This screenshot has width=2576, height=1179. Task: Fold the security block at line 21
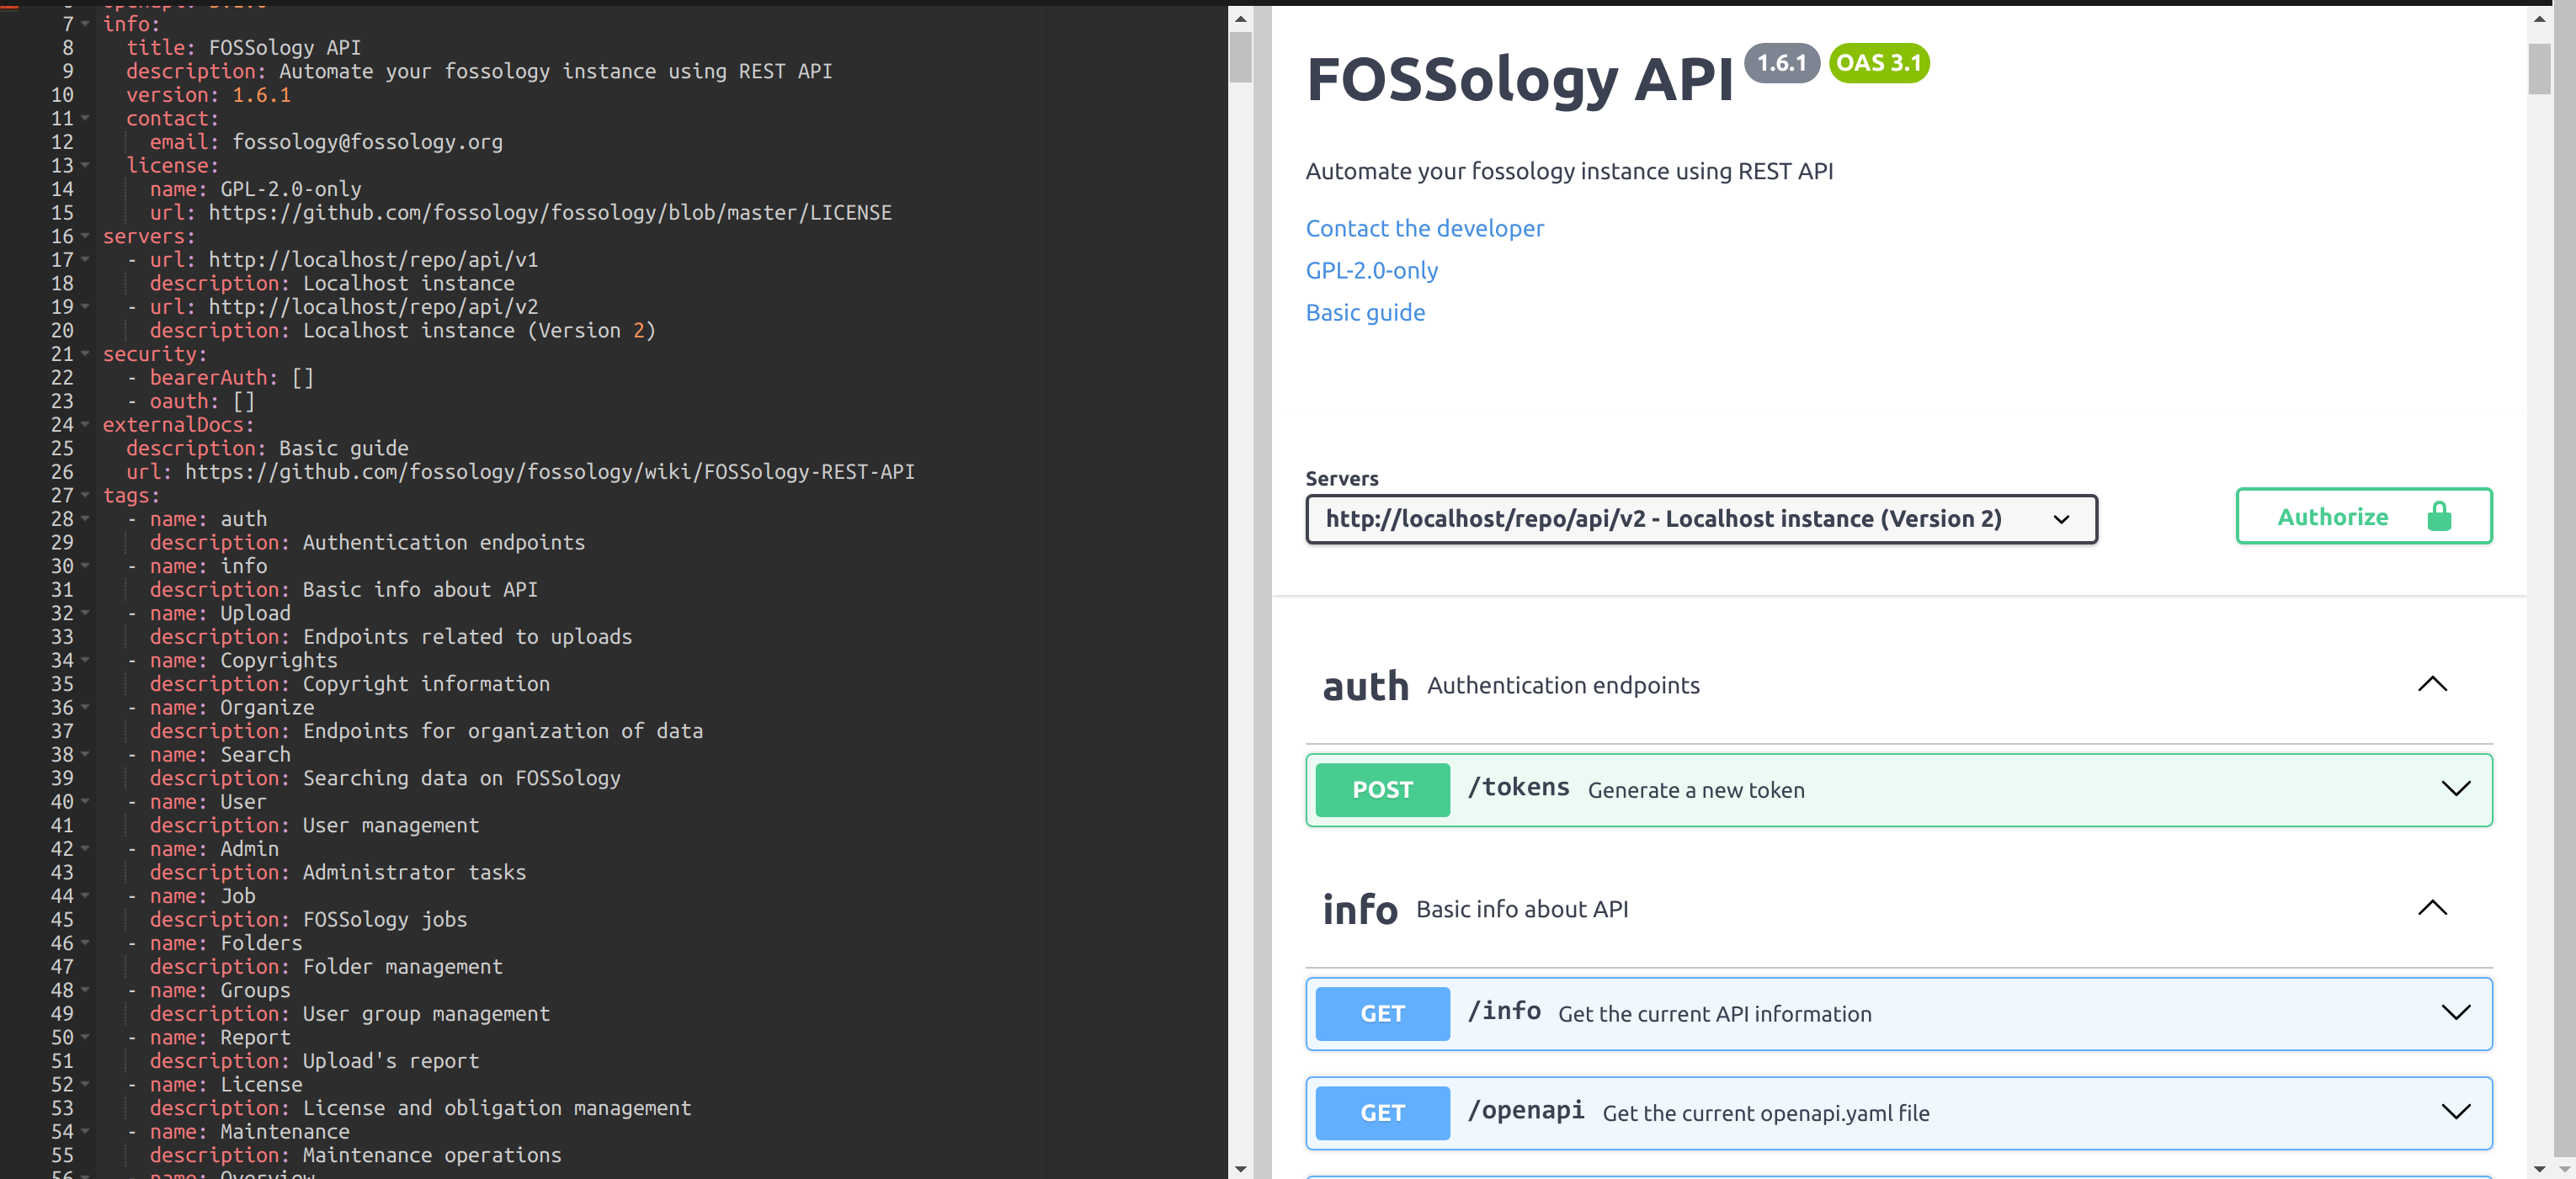point(85,355)
